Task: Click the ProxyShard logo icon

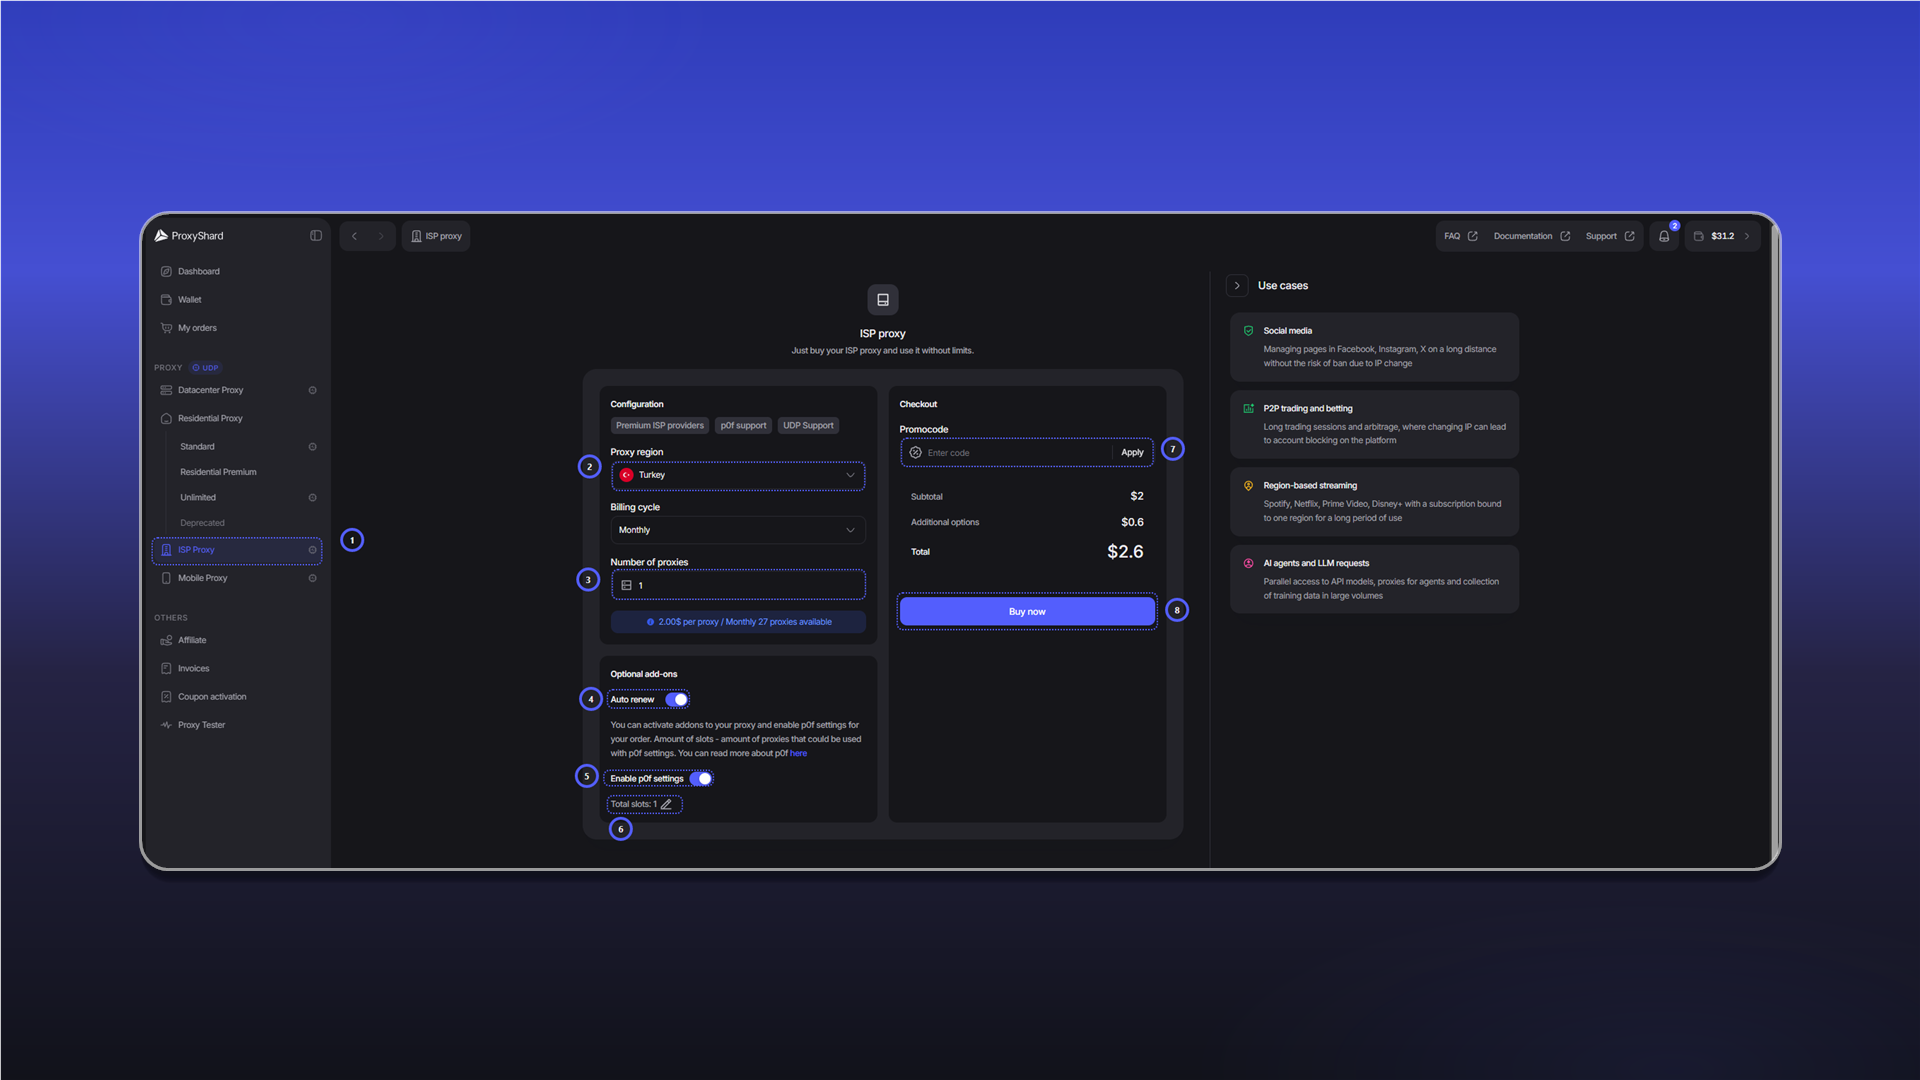Action: coord(161,236)
